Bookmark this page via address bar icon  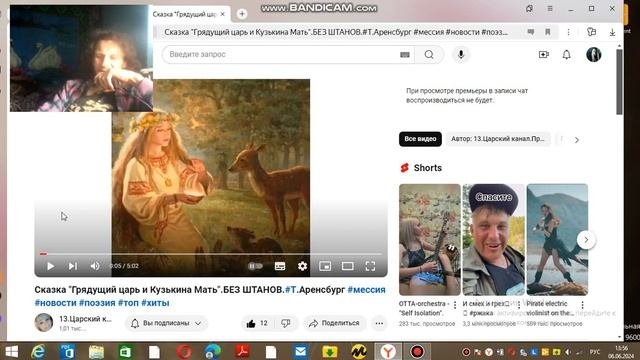coord(548,32)
